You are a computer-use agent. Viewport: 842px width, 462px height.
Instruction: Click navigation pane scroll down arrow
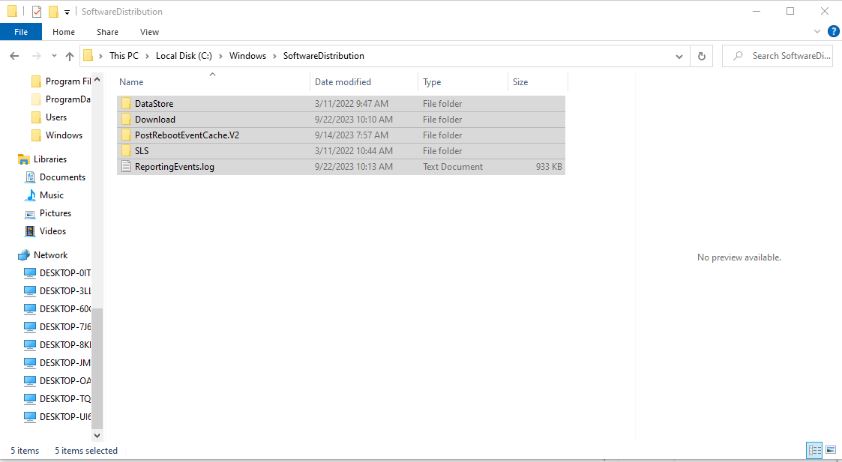pyautogui.click(x=97, y=435)
